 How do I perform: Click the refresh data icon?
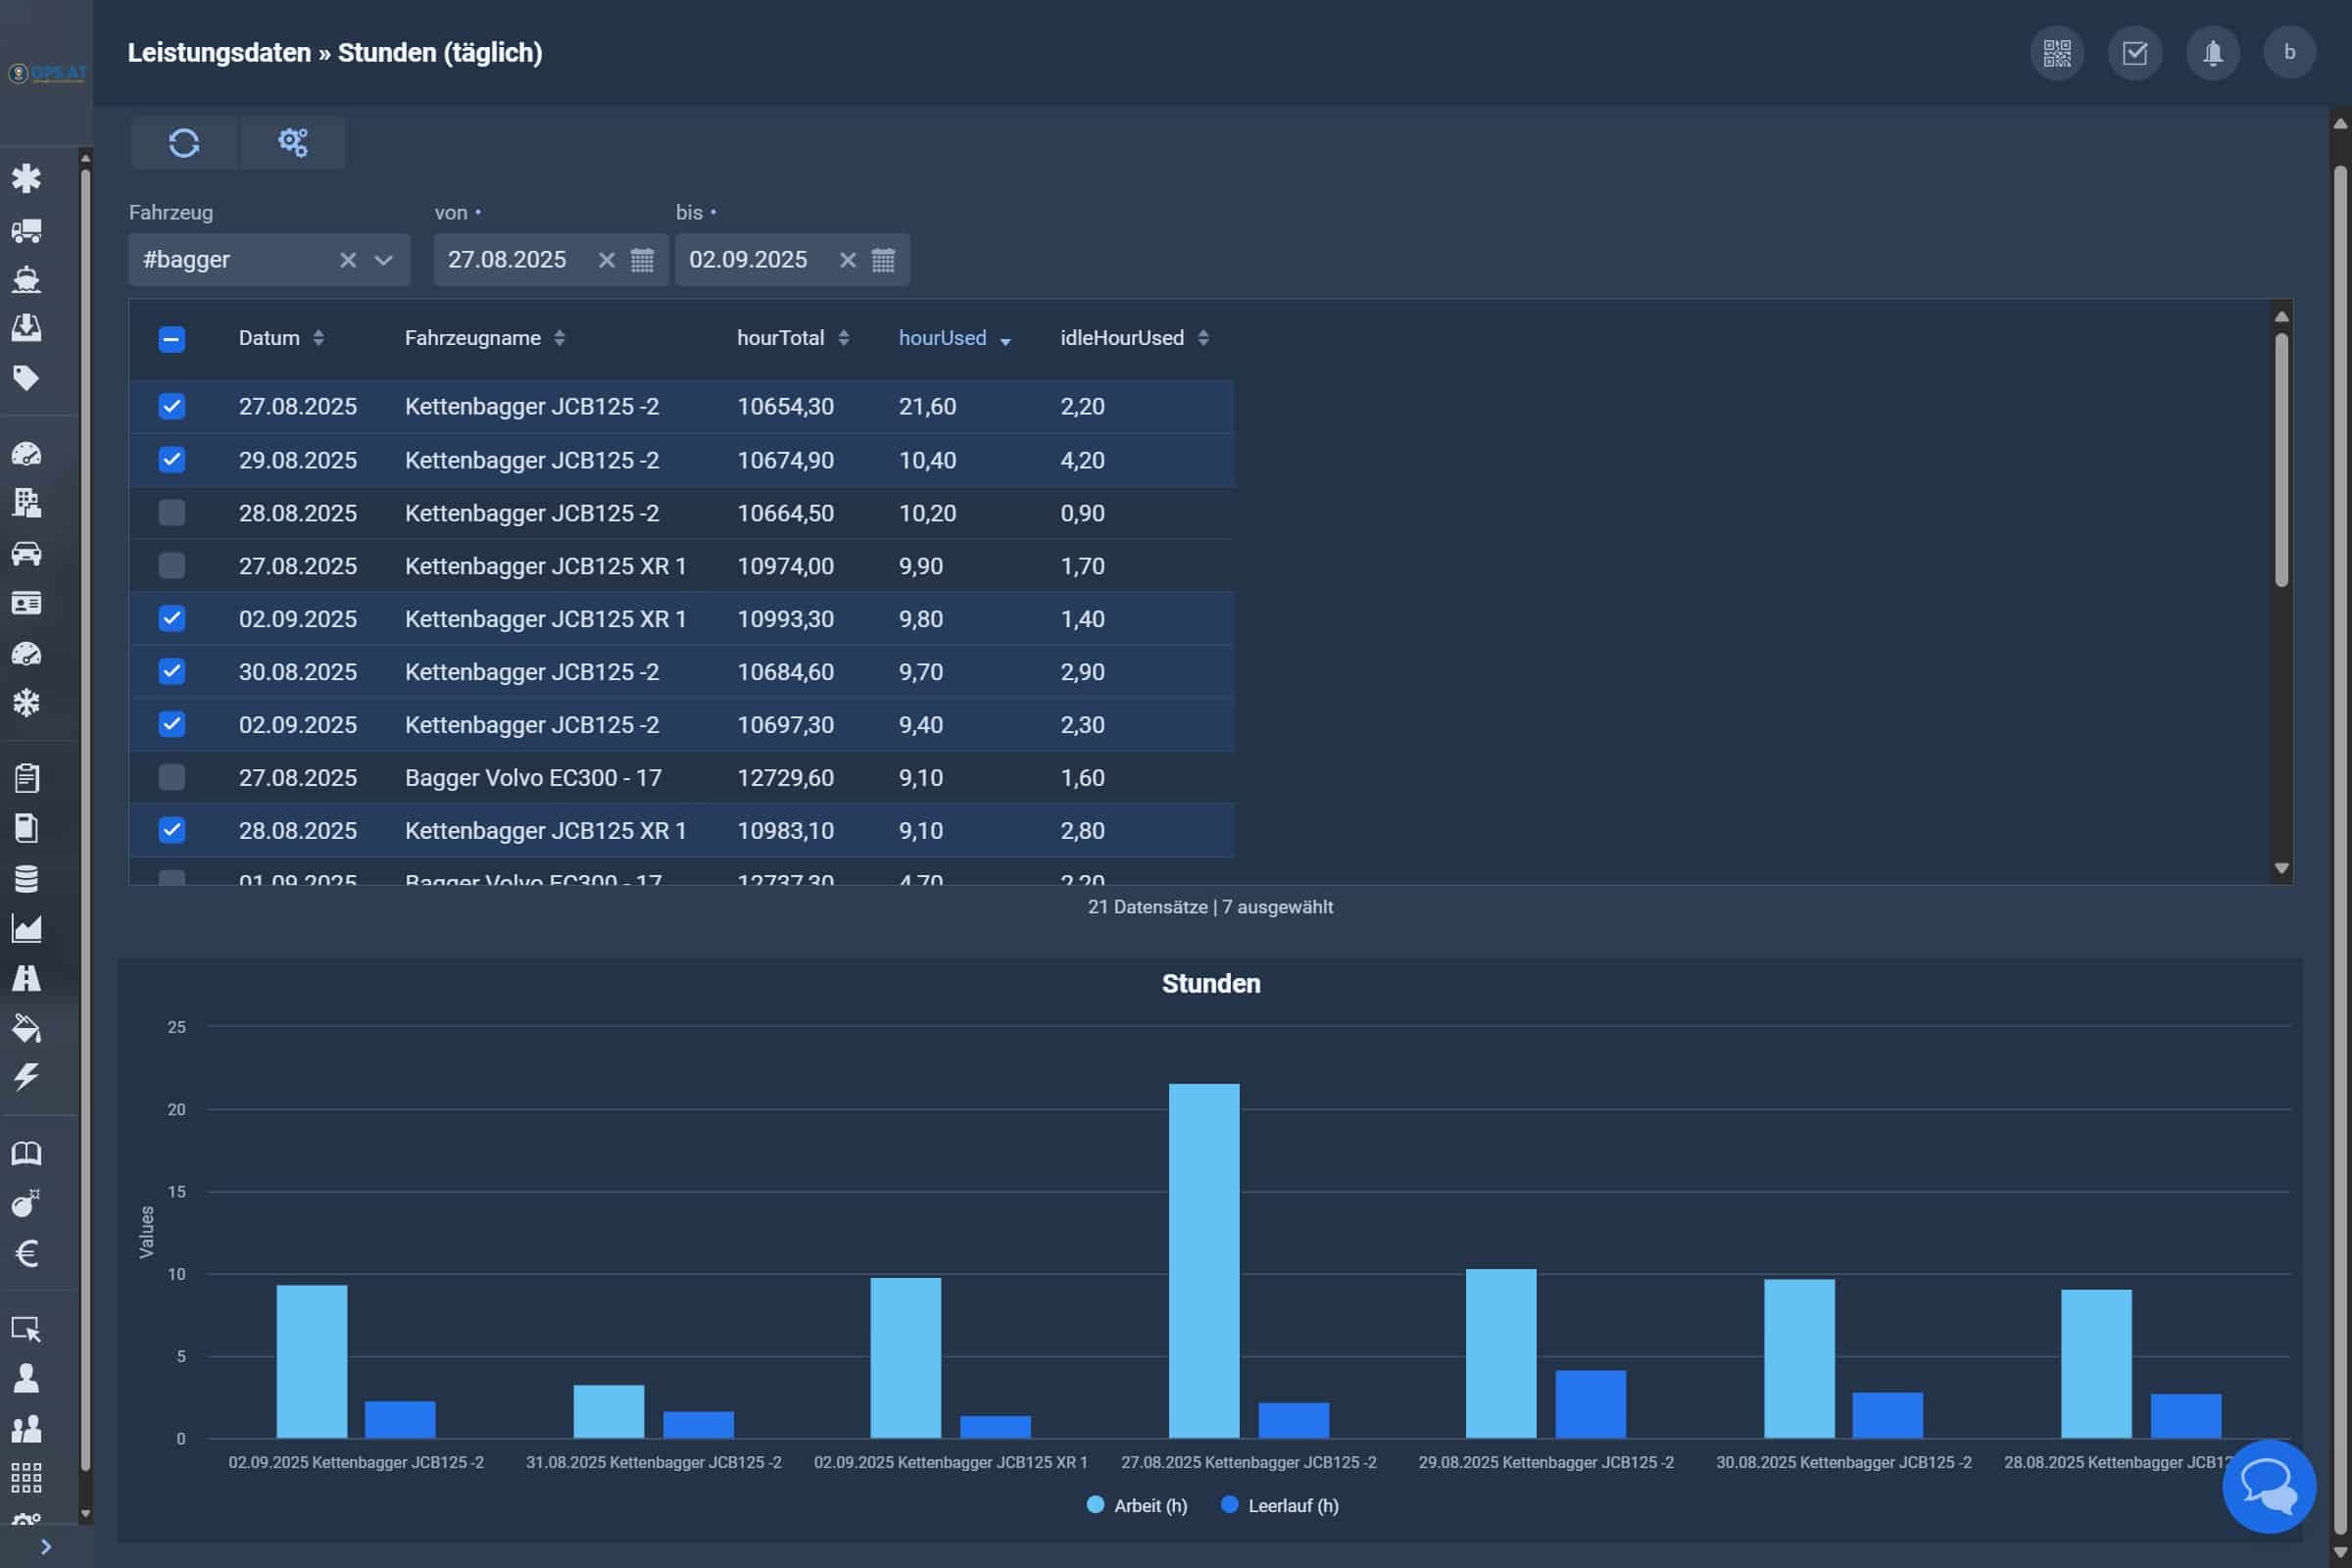pyautogui.click(x=184, y=143)
